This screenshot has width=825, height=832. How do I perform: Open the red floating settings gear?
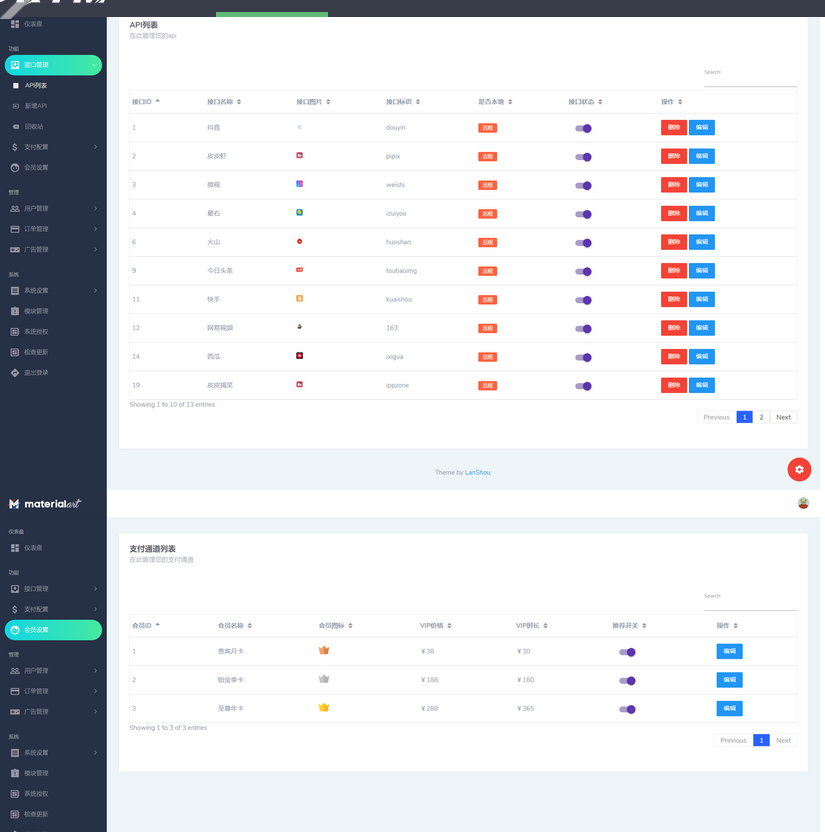[x=798, y=469]
